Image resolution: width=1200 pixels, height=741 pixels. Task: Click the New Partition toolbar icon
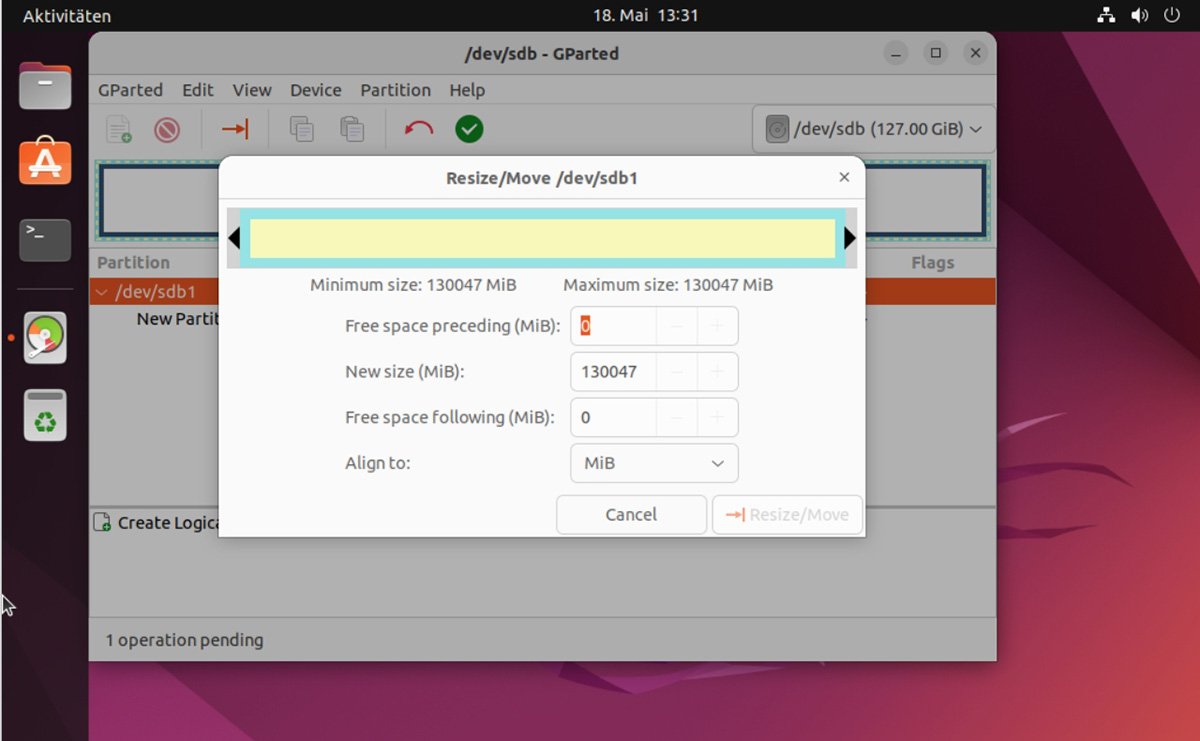pos(119,128)
